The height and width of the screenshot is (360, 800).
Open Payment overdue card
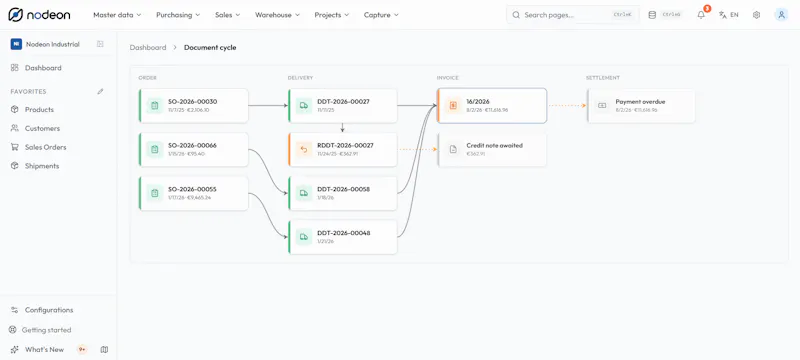(x=641, y=106)
